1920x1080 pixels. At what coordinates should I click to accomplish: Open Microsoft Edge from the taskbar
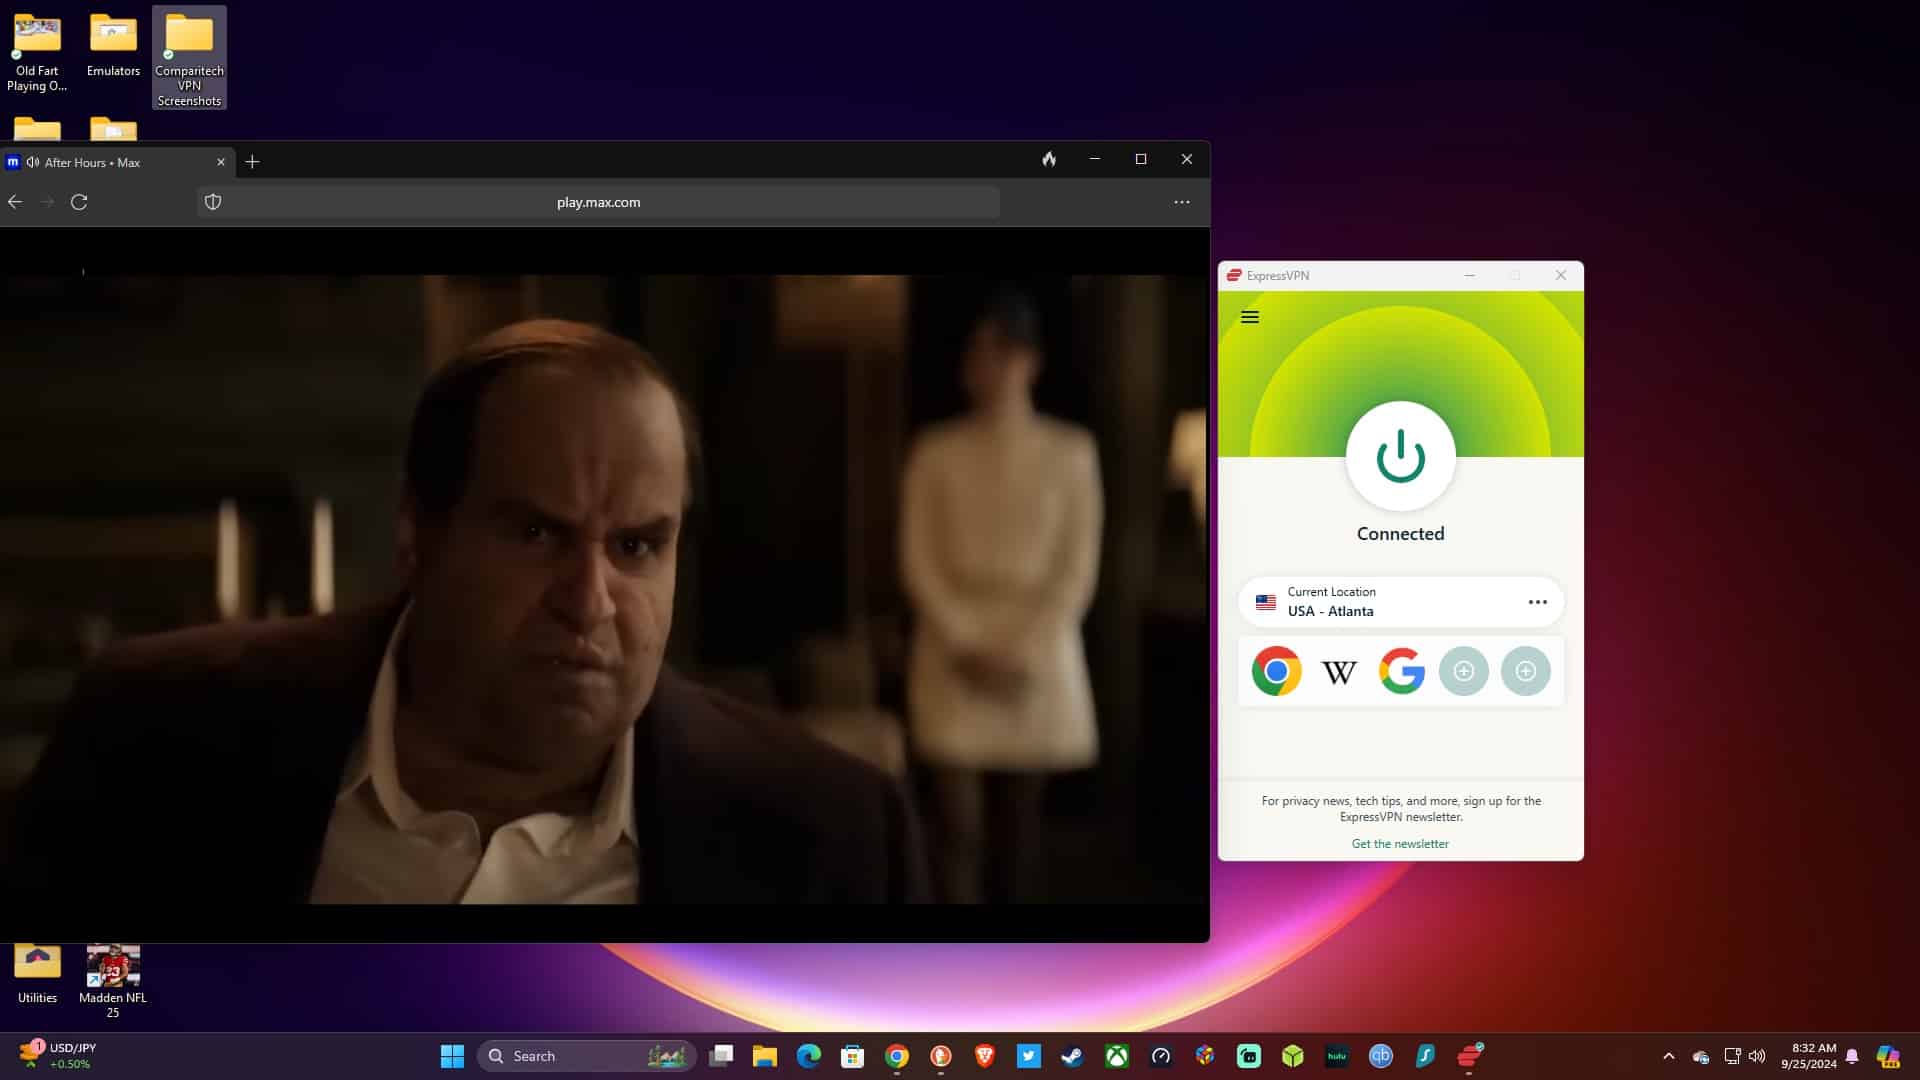coord(809,1056)
